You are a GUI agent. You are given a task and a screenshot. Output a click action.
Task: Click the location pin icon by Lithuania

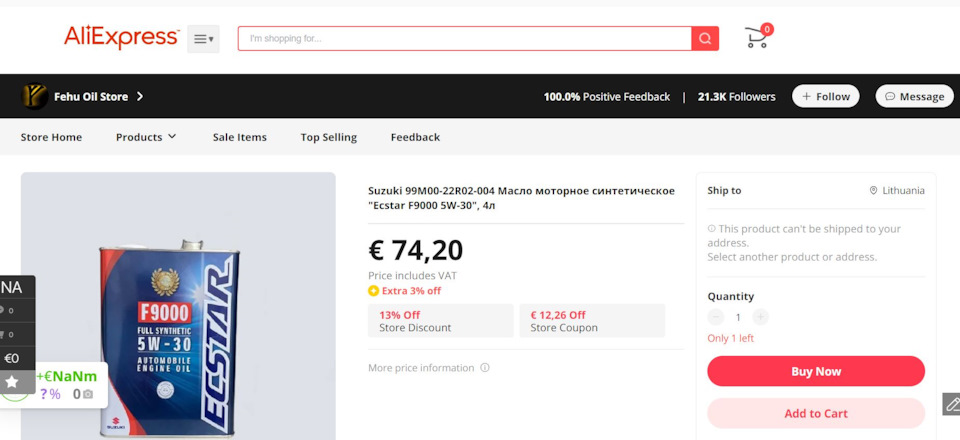coord(874,190)
